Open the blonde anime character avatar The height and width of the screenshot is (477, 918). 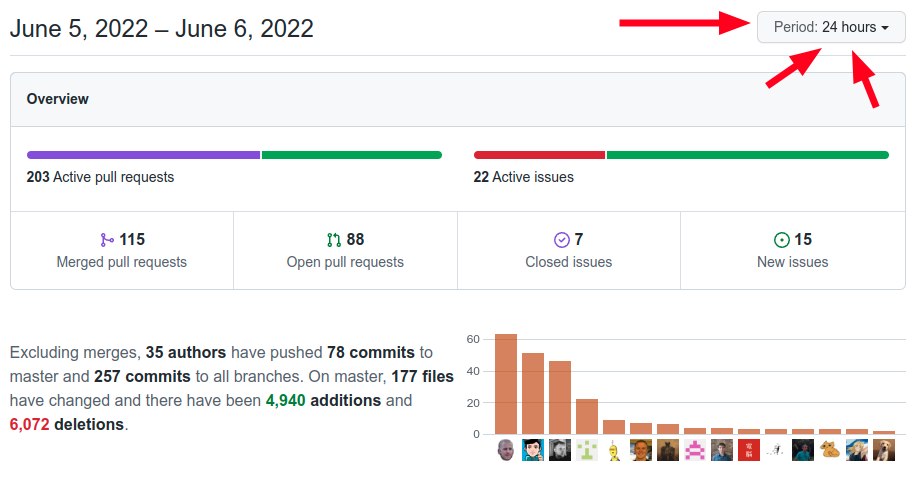click(857, 451)
